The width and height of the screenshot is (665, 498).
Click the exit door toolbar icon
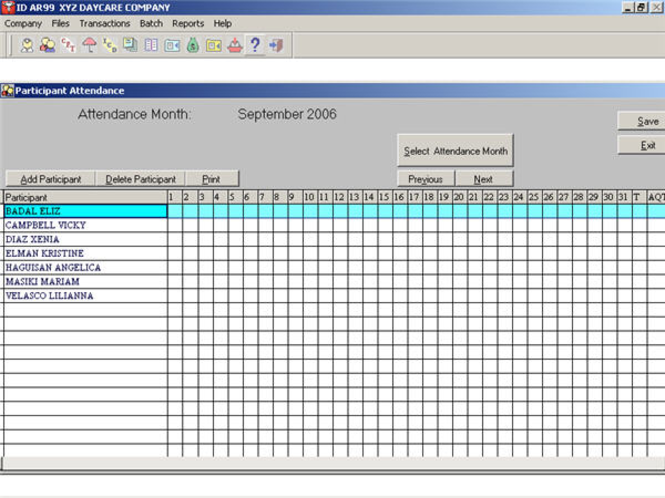276,45
